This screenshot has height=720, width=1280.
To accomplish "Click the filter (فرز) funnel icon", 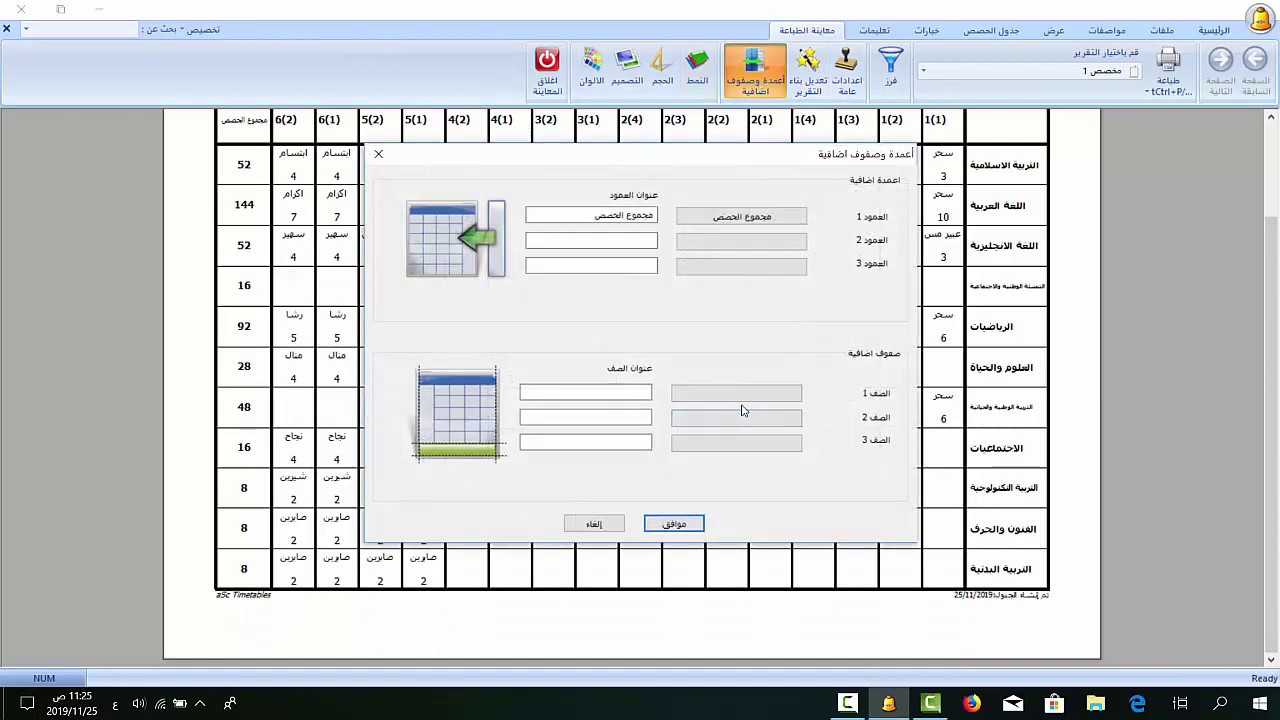I will coord(890,68).
